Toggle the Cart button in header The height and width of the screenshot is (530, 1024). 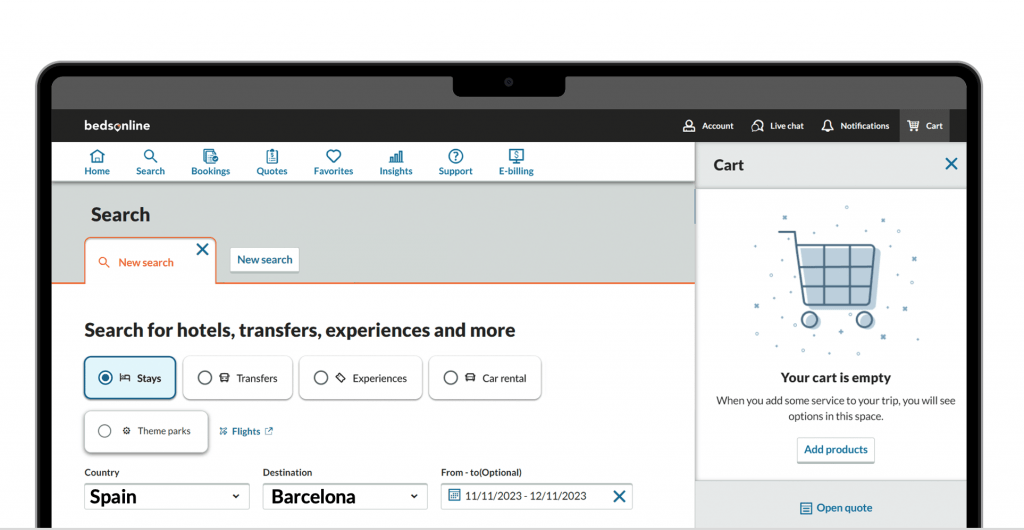(925, 126)
